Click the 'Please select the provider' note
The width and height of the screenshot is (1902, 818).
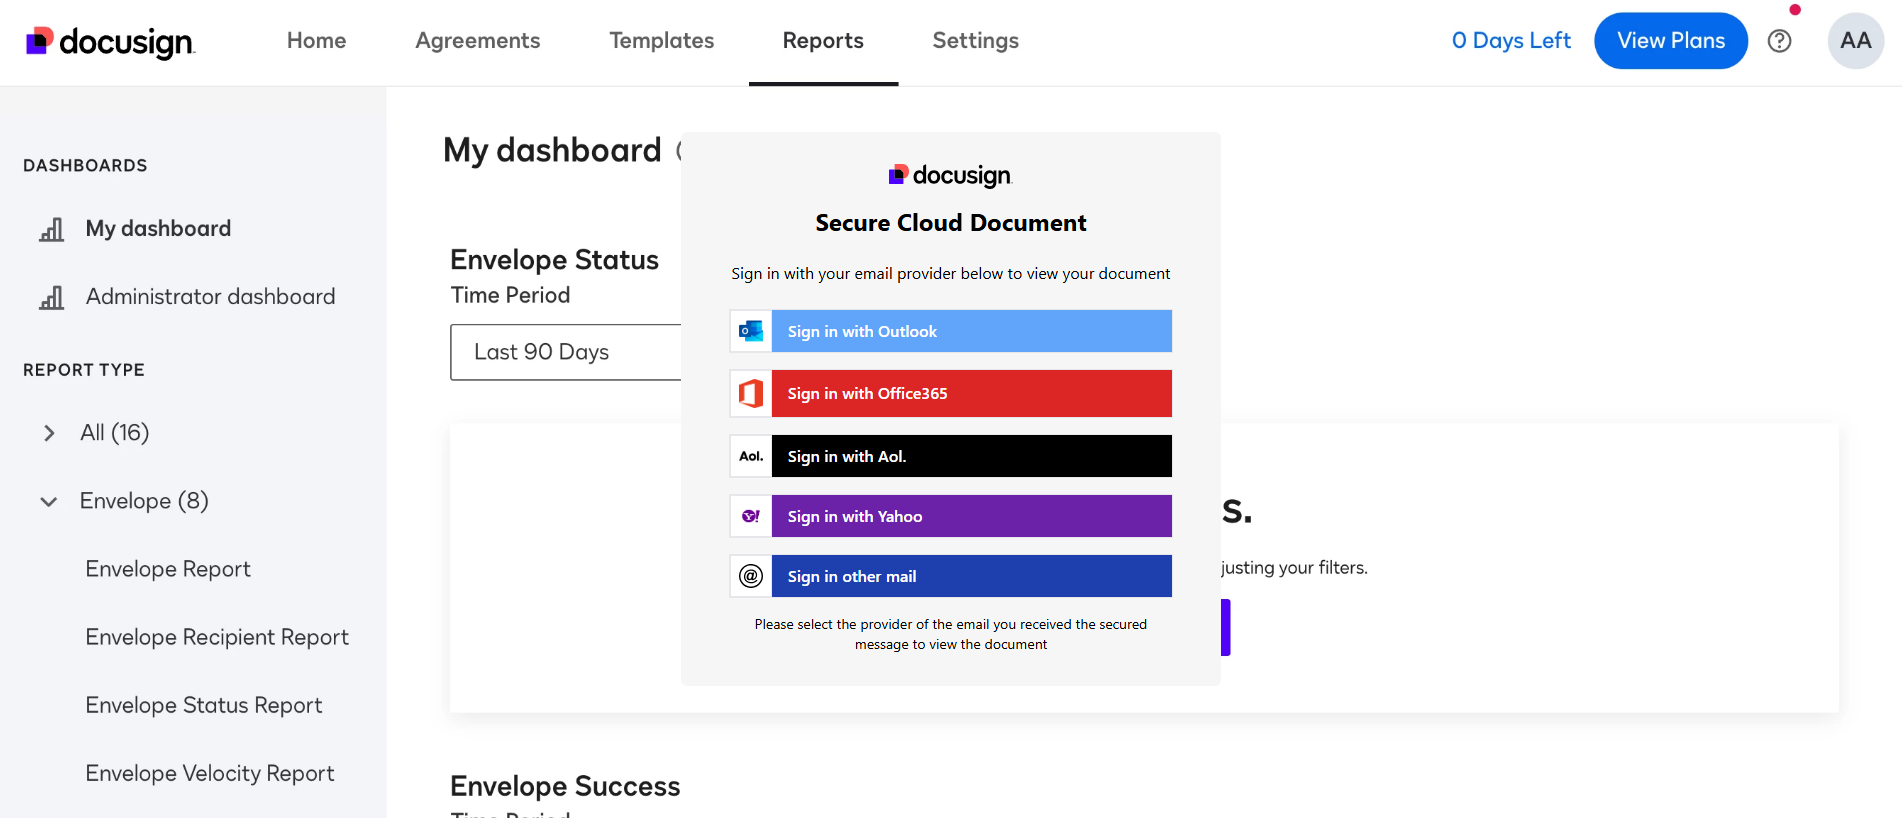click(x=950, y=634)
